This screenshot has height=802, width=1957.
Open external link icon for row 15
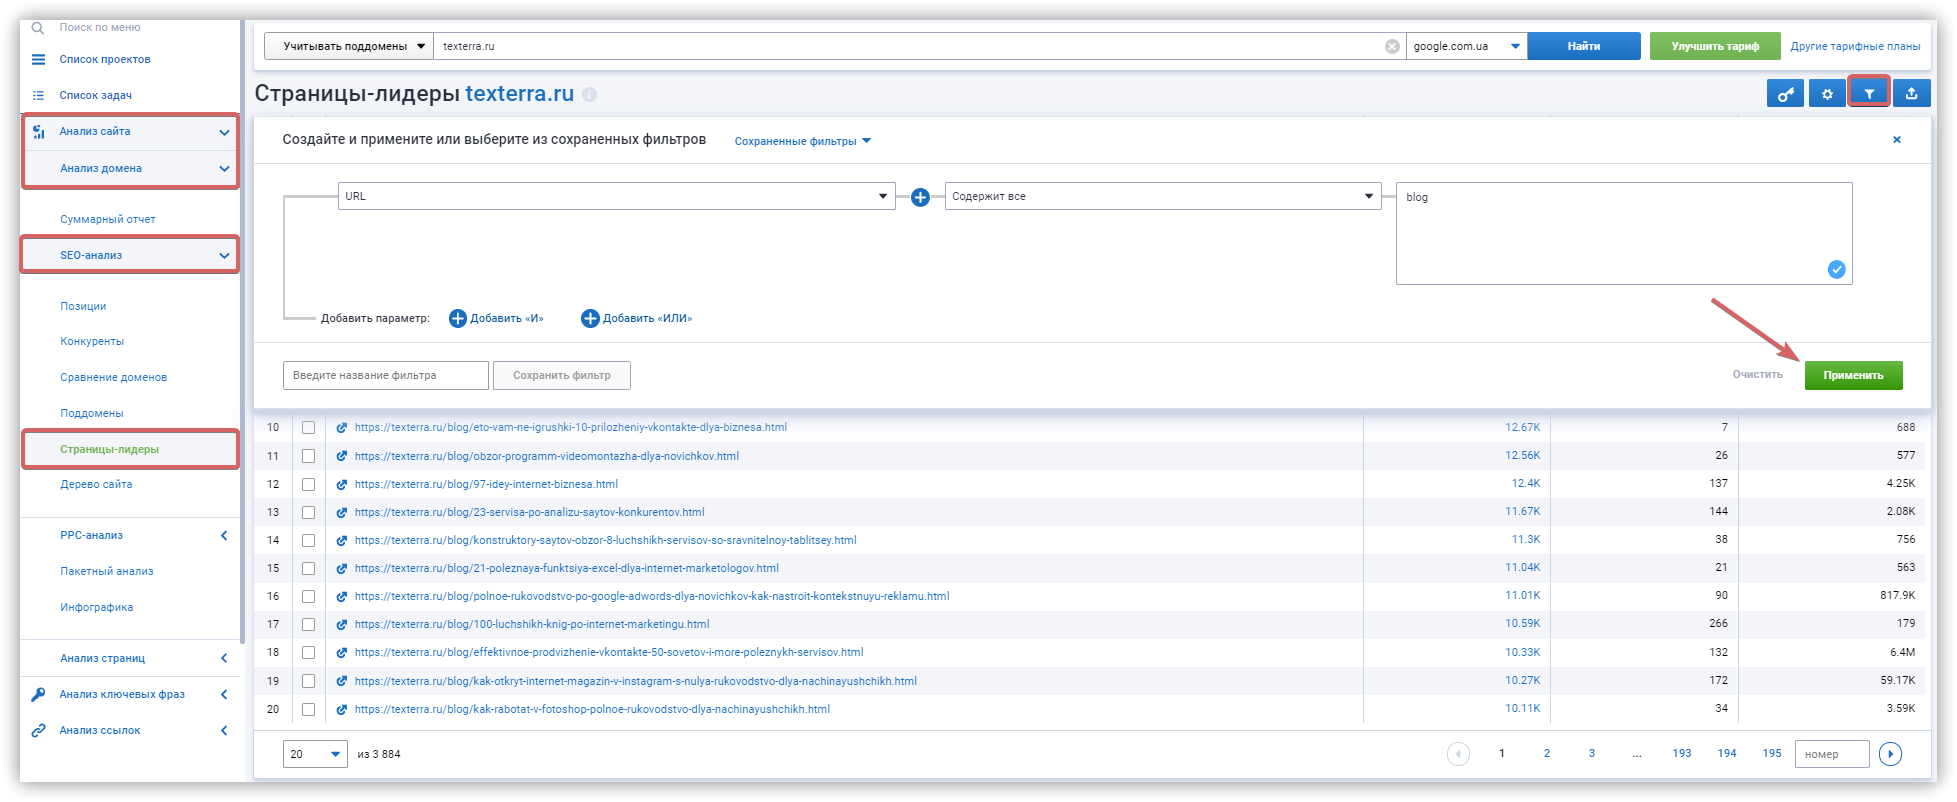(341, 568)
